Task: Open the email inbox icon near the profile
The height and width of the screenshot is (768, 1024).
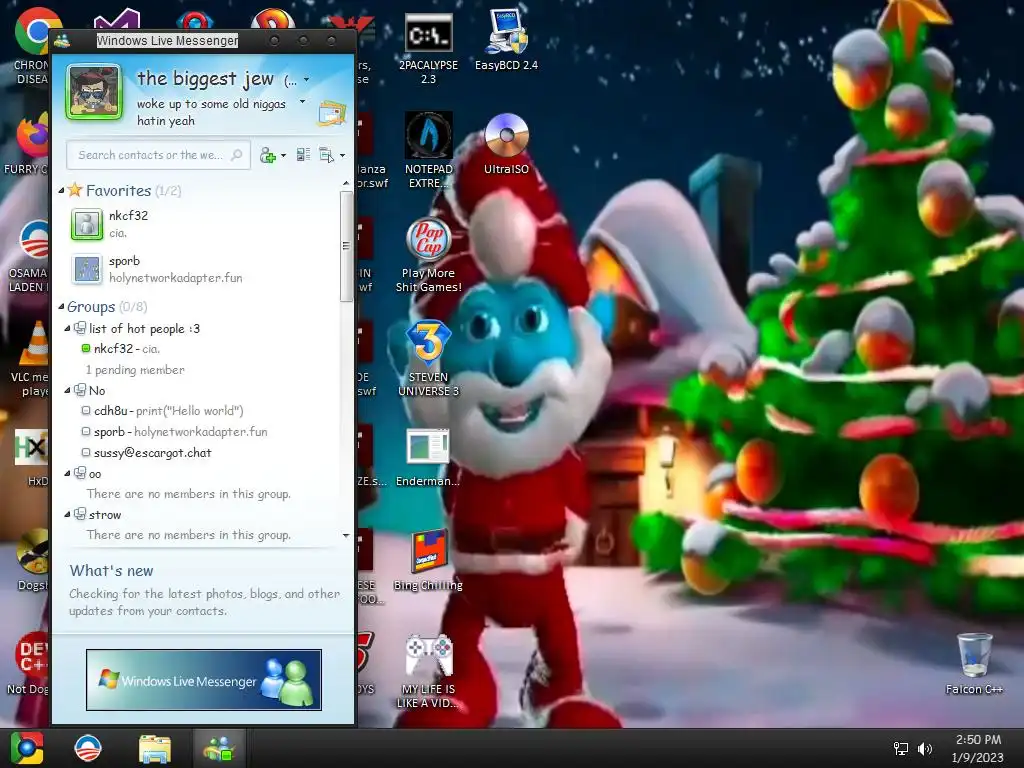Action: click(x=332, y=113)
